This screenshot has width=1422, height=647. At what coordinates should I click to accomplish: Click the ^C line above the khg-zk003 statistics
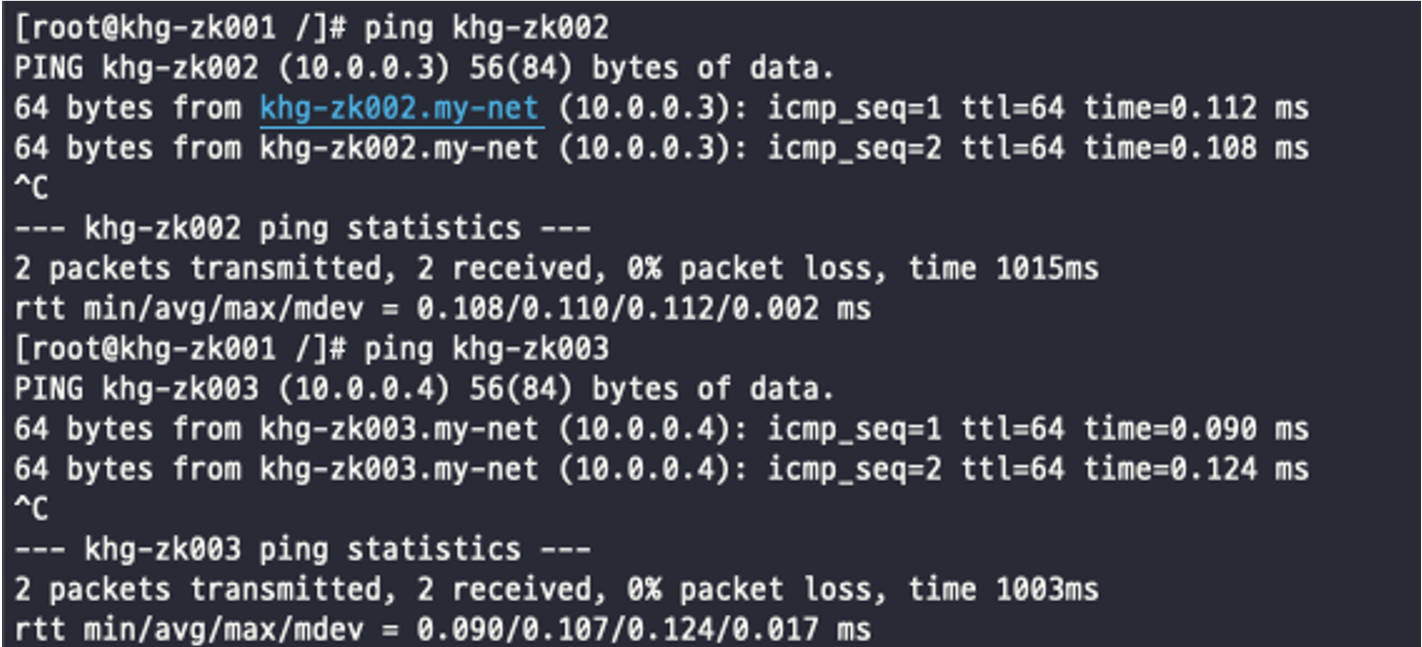pyautogui.click(x=31, y=509)
